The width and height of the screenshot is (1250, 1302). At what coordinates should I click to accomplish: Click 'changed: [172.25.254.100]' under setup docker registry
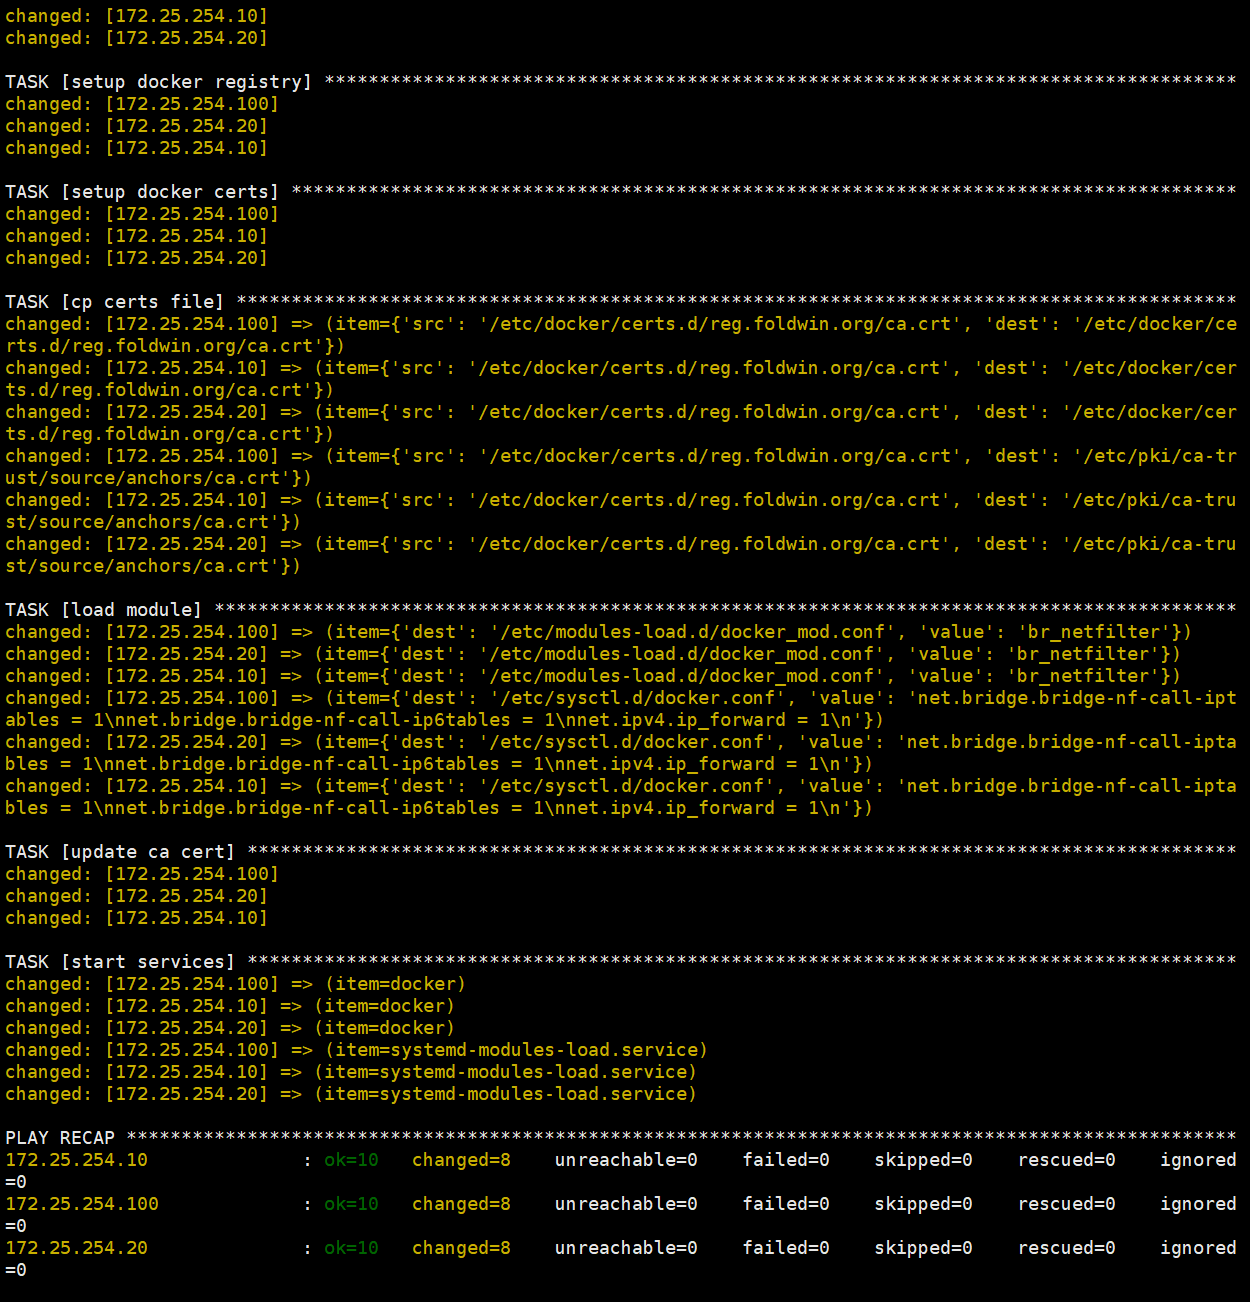pyautogui.click(x=142, y=104)
